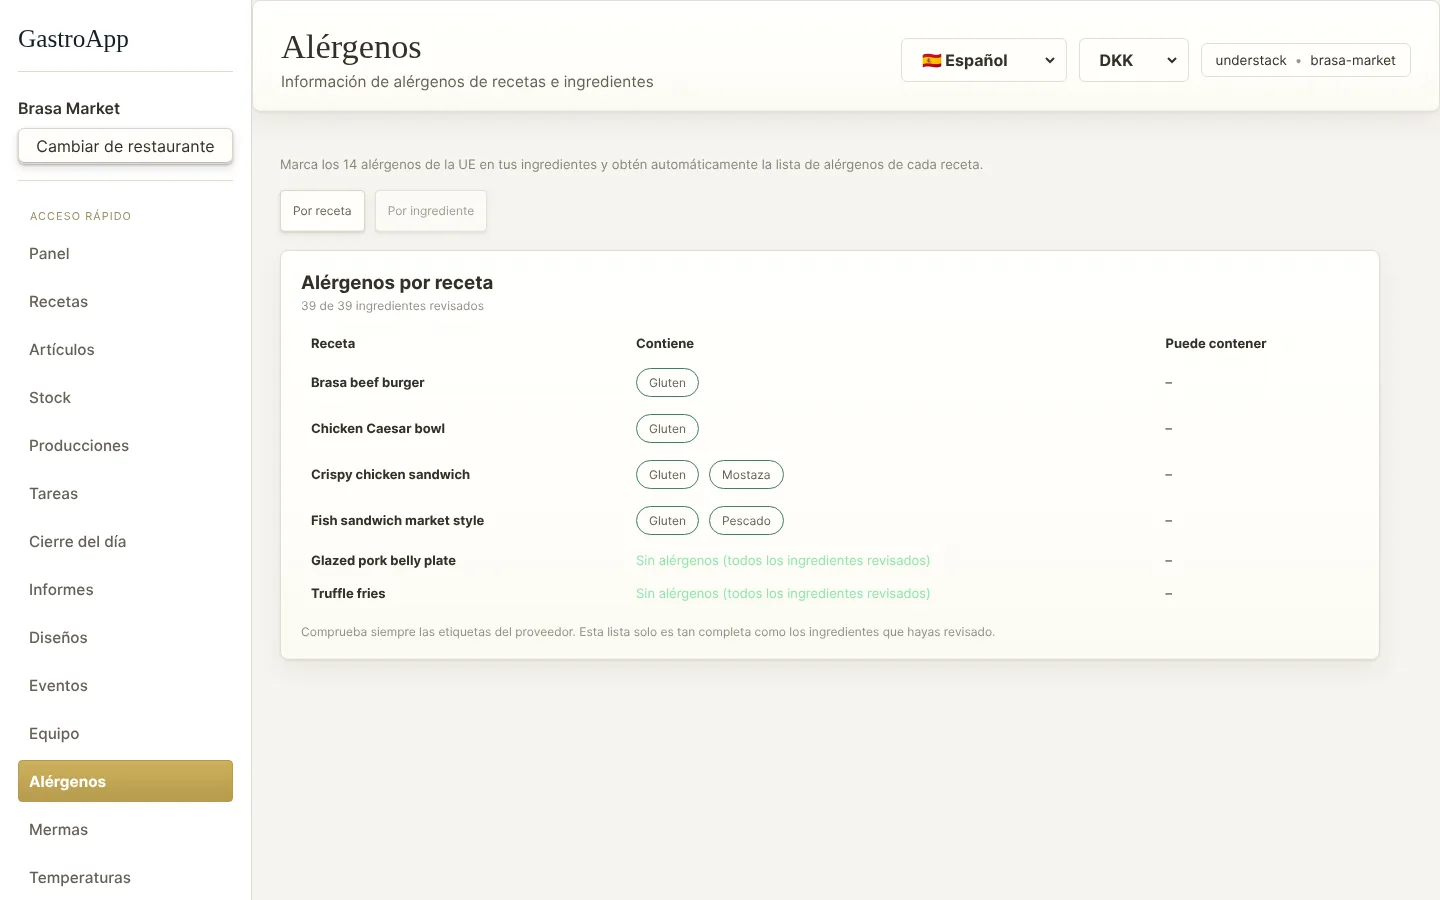Click the GastroApp logo title
The height and width of the screenshot is (900, 1440).
pyautogui.click(x=73, y=39)
